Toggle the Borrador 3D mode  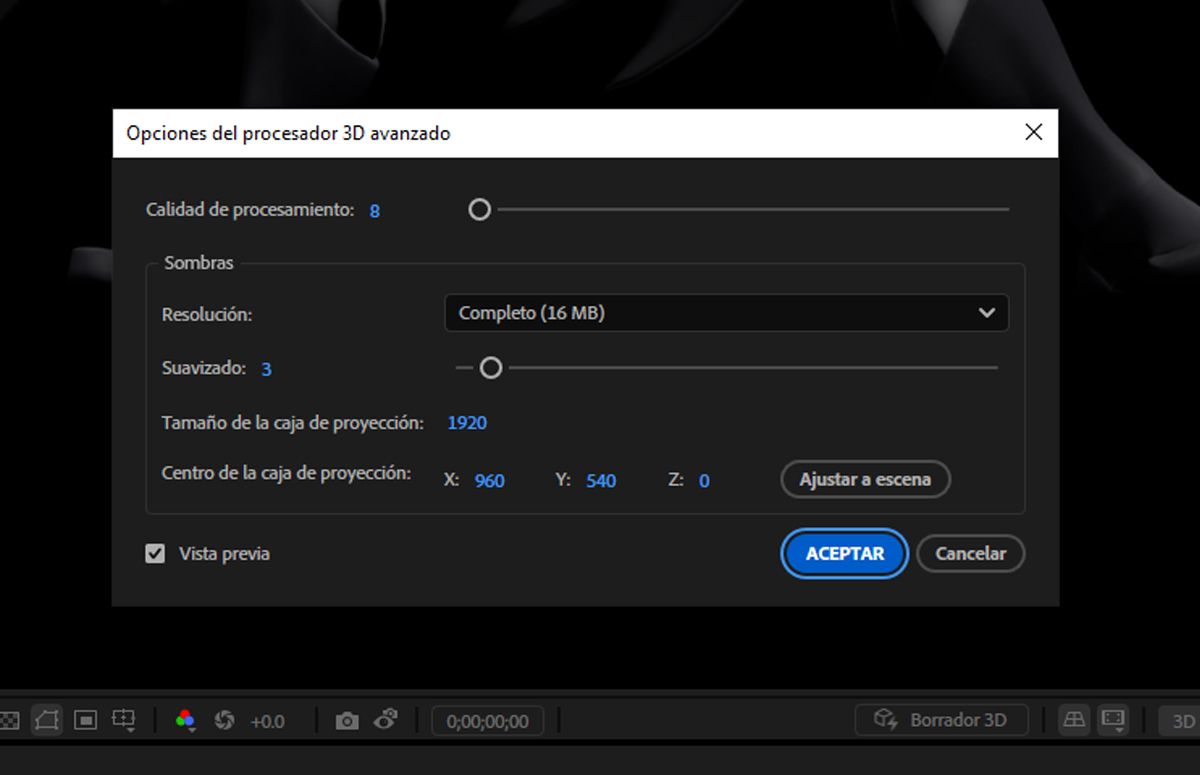pos(940,719)
